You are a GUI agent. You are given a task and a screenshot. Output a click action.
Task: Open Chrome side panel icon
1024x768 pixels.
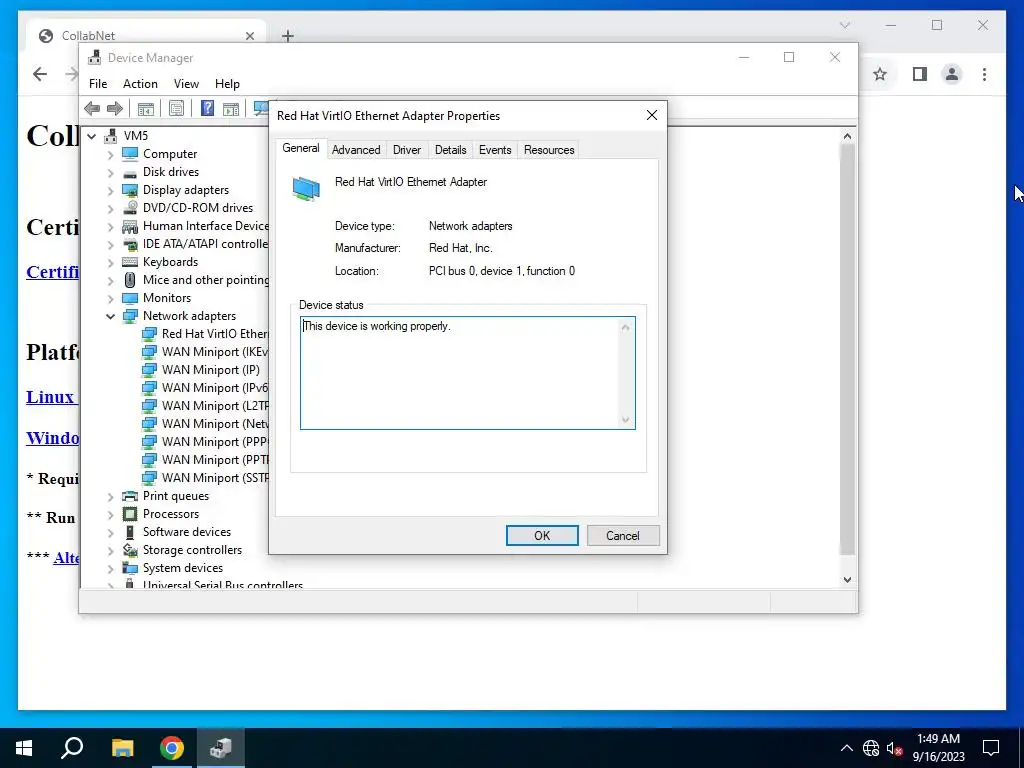920,74
